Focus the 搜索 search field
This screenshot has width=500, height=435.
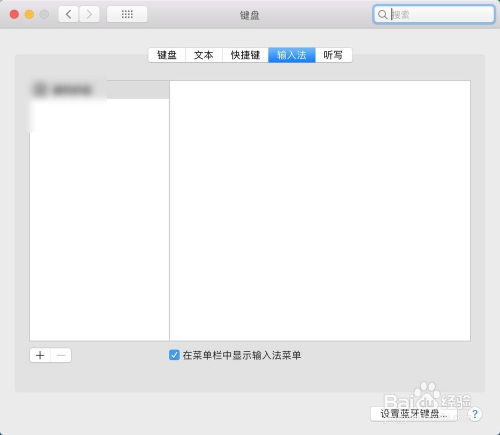tap(434, 14)
